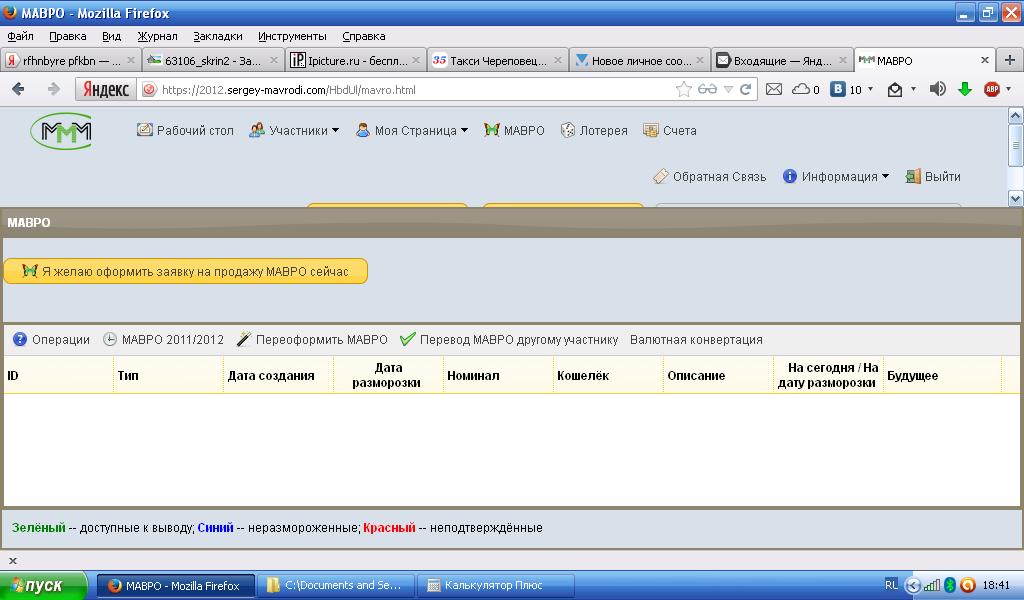This screenshot has height=600, width=1024.
Task: Click the MMM logo
Action: (61, 131)
